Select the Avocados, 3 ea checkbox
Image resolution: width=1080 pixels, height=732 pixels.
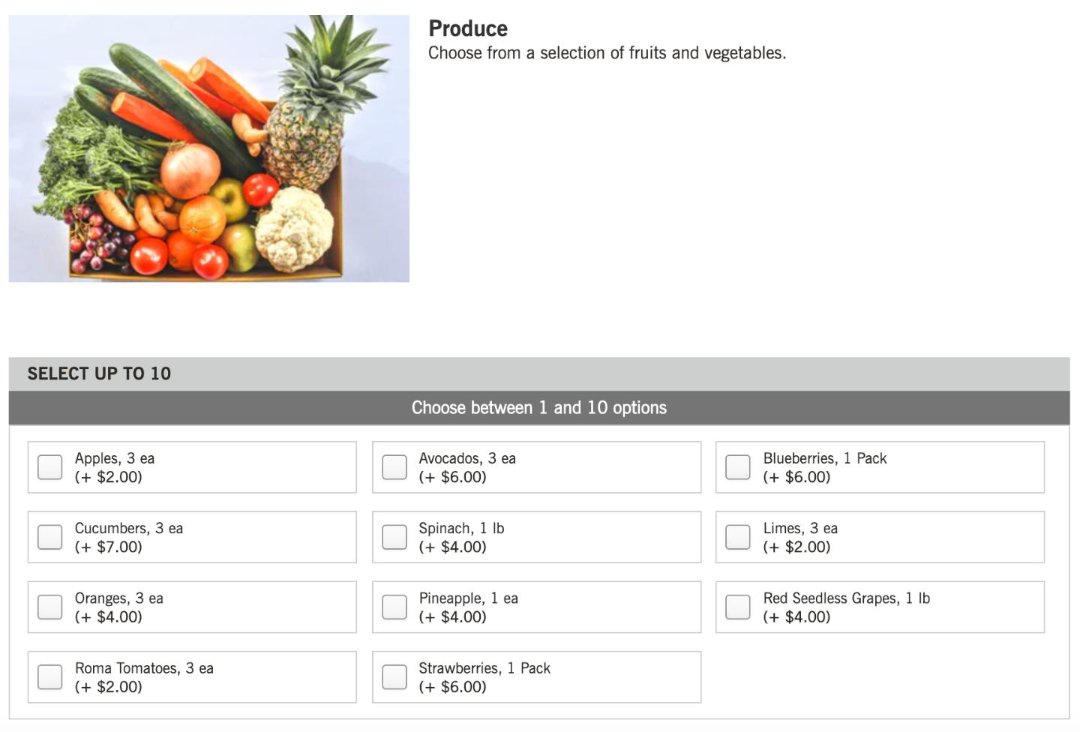coord(394,467)
